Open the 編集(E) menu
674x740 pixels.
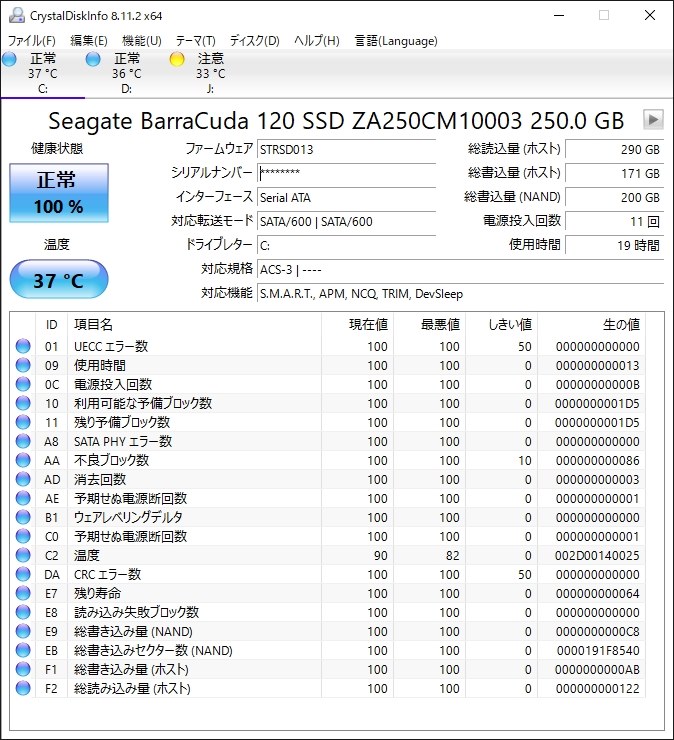pos(89,41)
